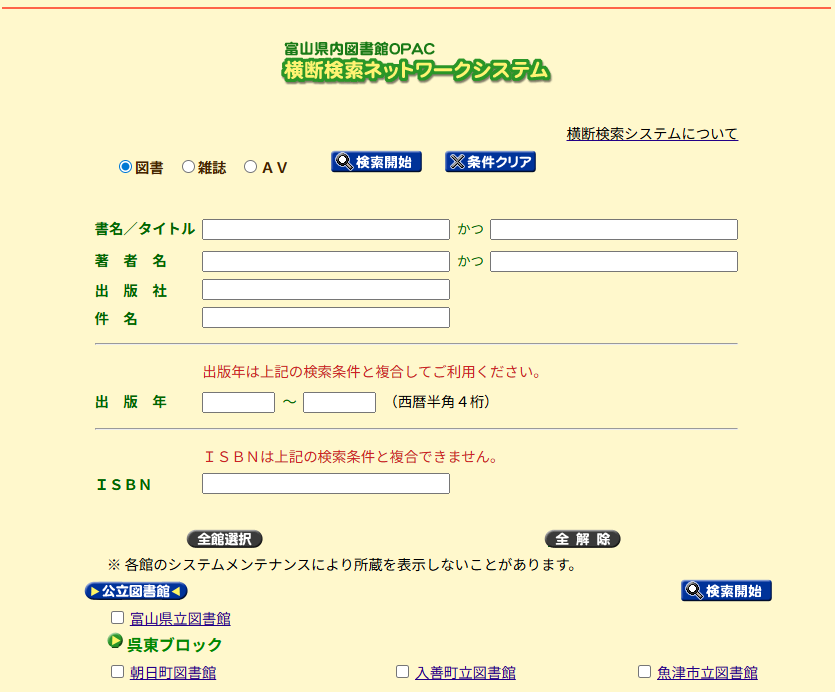Viewport: 835px width, 692px height.
Task: Click the 条件クリア clear conditions button
Action: [x=490, y=162]
